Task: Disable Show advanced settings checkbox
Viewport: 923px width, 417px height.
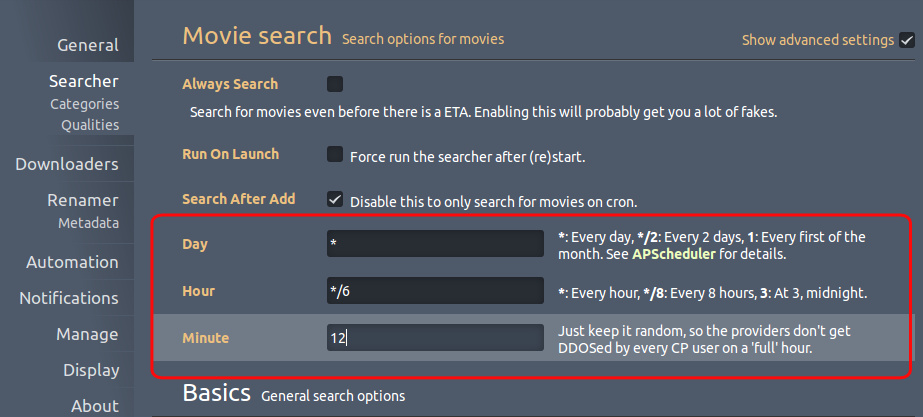Action: (x=907, y=41)
